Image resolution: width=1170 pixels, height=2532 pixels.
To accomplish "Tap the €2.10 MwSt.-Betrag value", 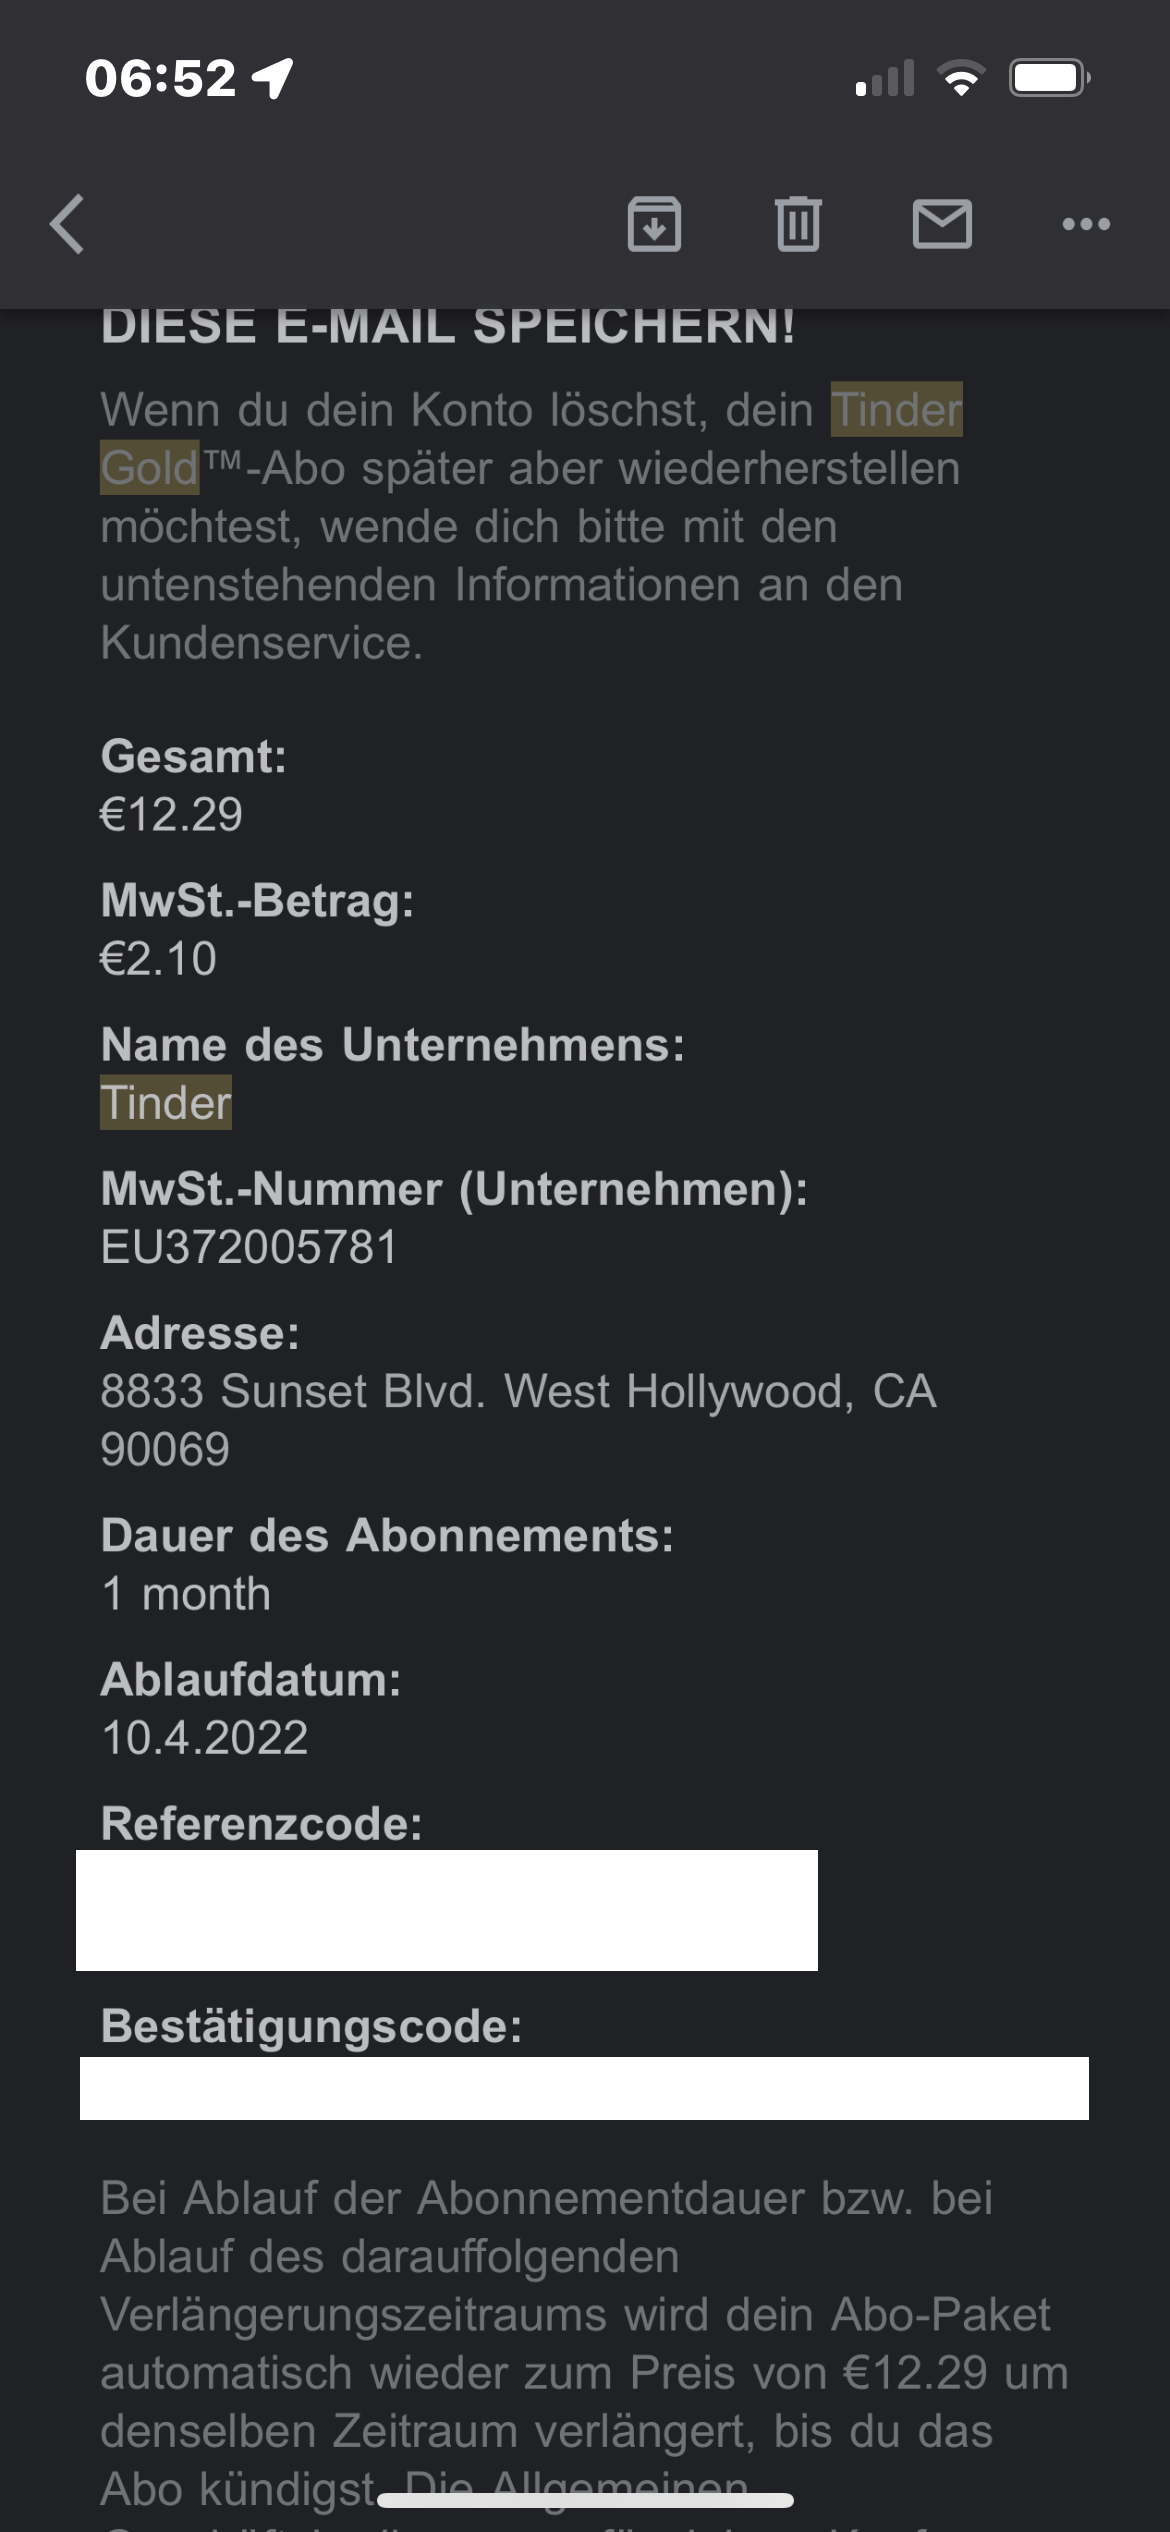I will click(158, 958).
